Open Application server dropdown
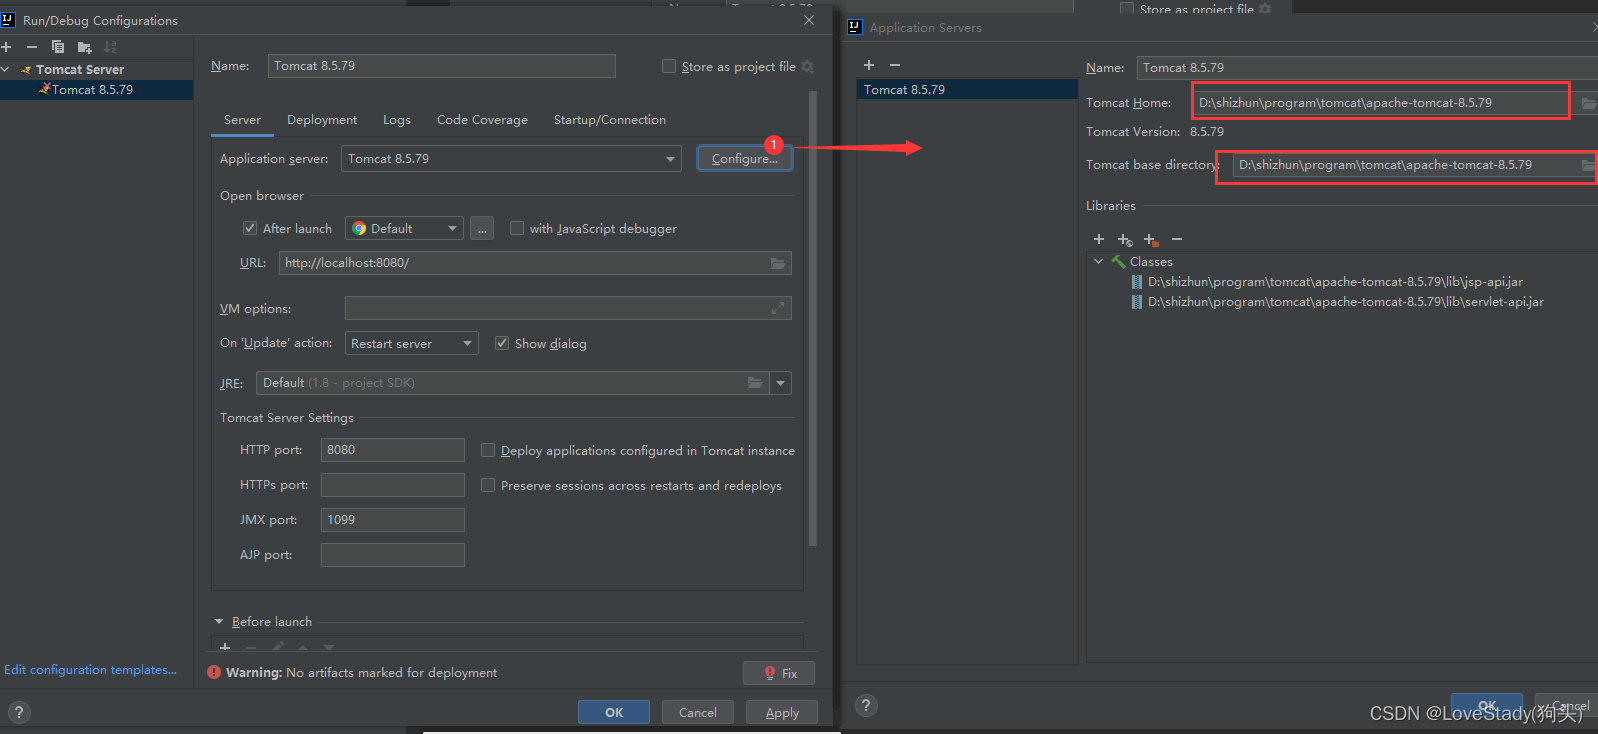The image size is (1598, 734). 511,159
